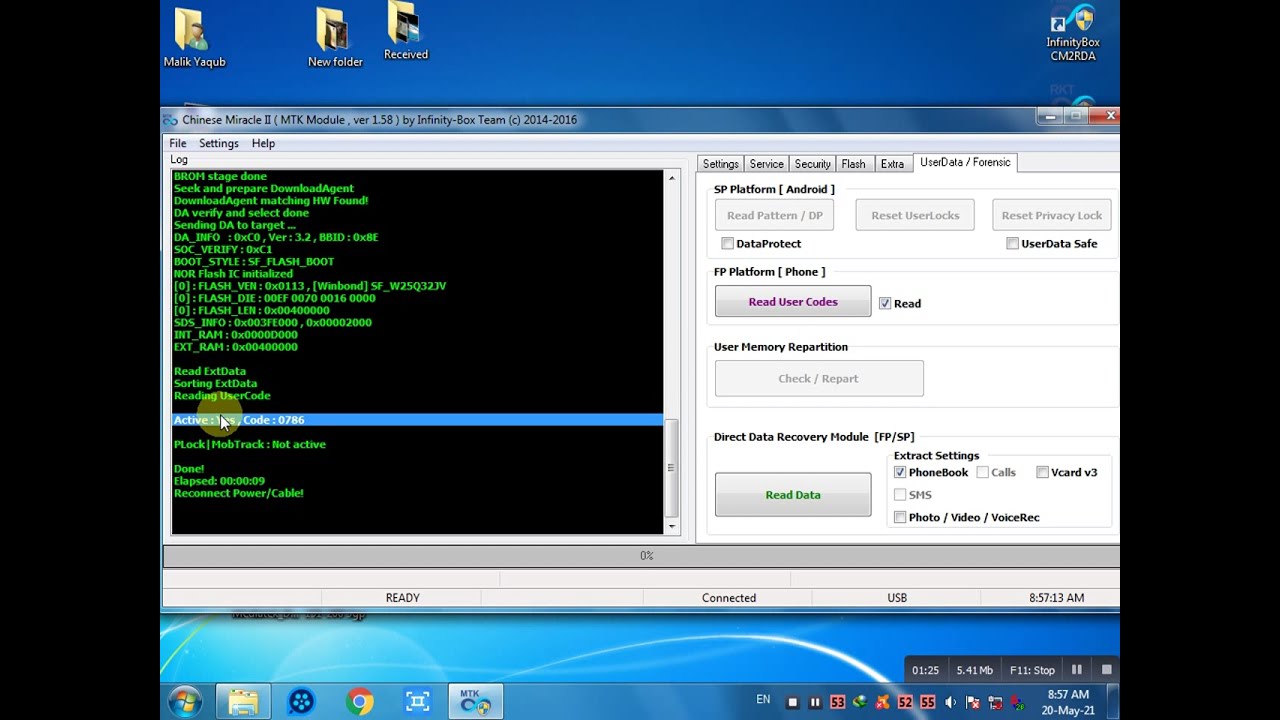Viewport: 1280px width, 720px height.
Task: Click the Reset Privacy Lock button
Action: pos(1052,215)
